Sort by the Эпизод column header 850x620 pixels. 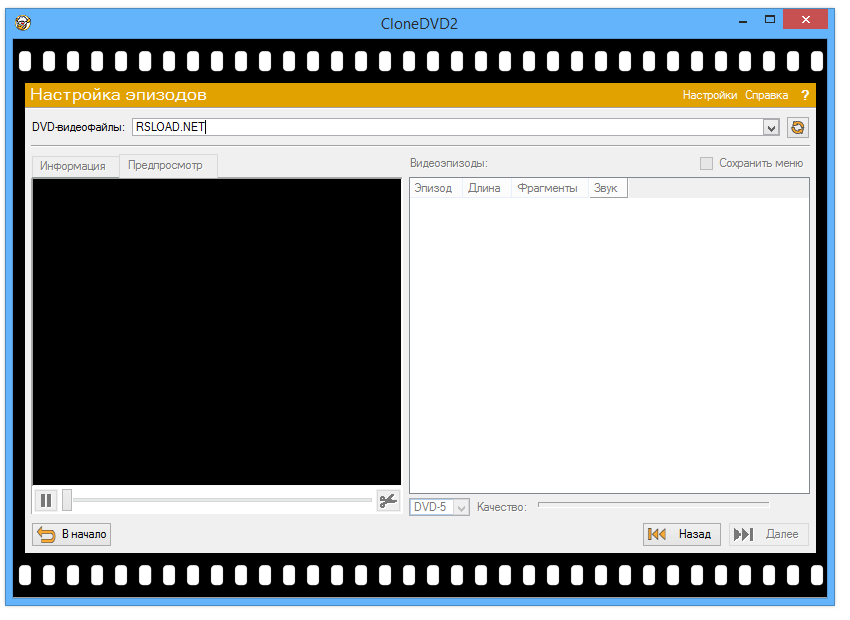(435, 188)
